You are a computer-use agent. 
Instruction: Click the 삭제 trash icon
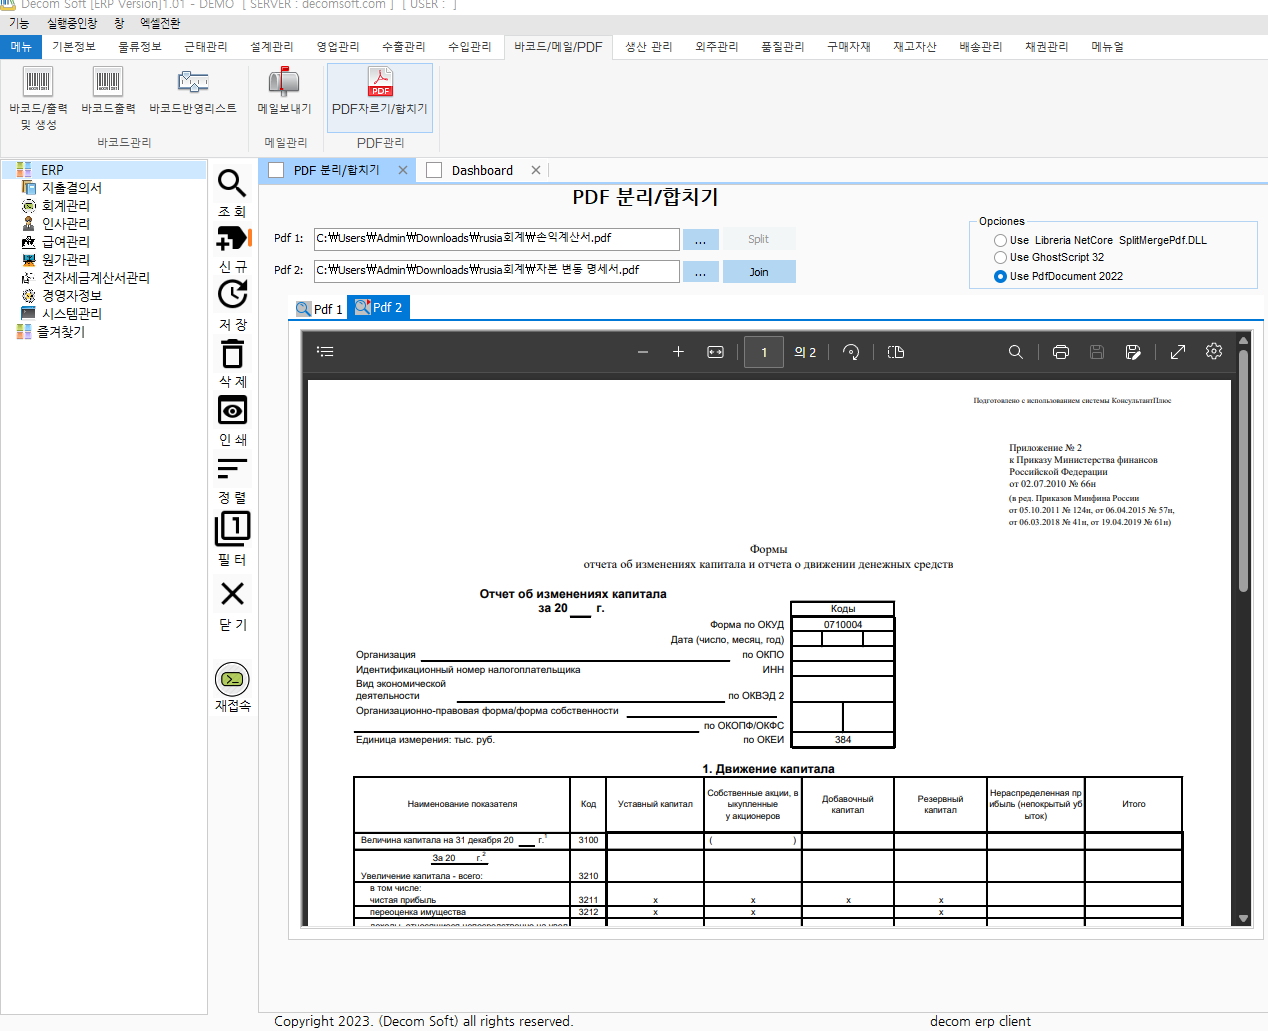232,354
